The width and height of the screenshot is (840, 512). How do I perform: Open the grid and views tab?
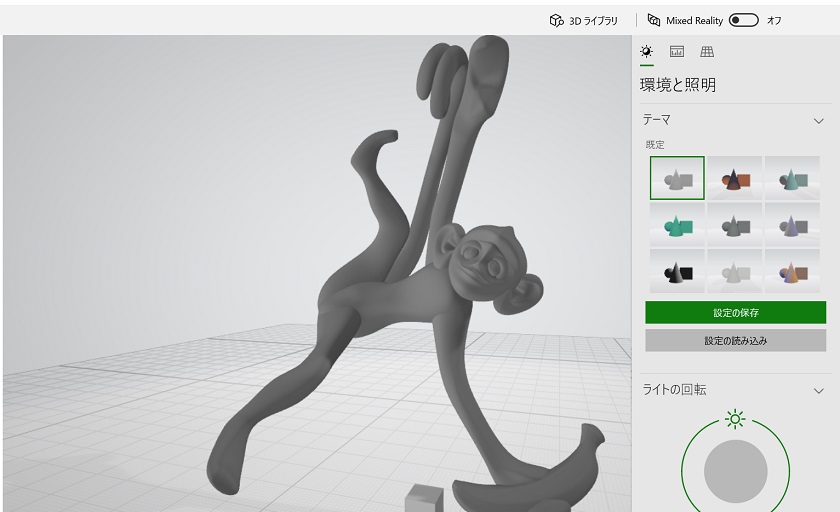[707, 52]
